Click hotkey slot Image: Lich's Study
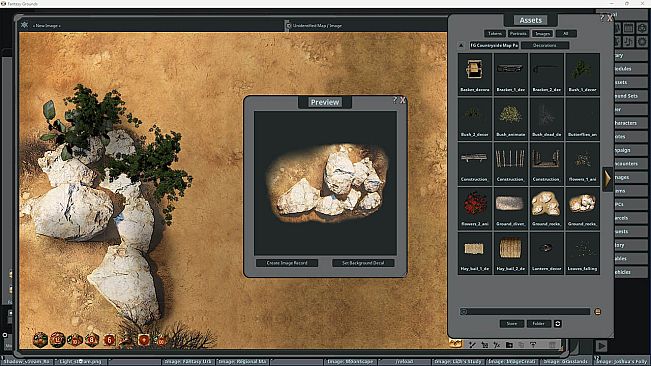The image size is (651, 366). (x=458, y=362)
